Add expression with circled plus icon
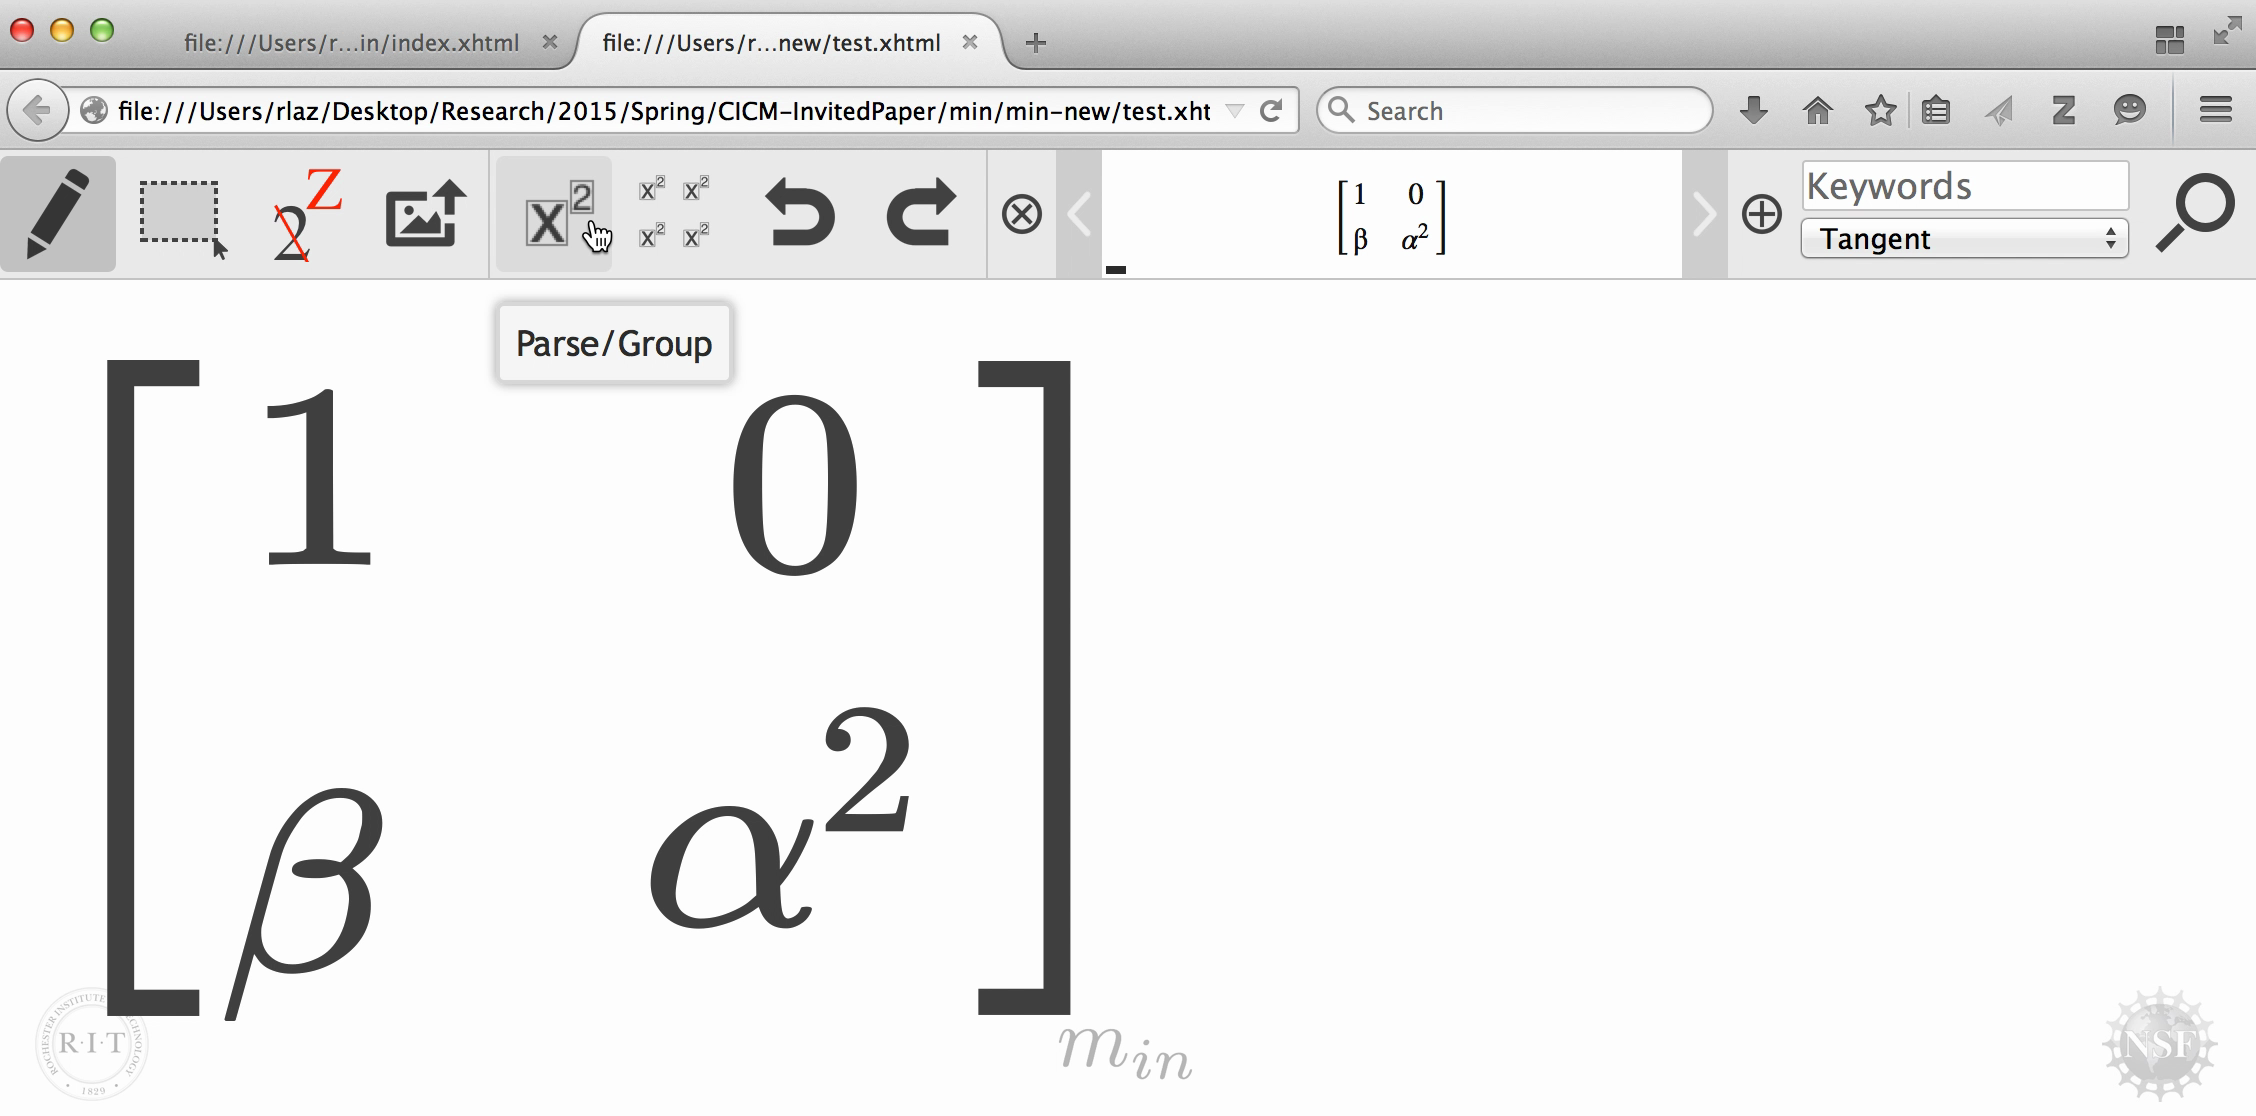The width and height of the screenshot is (2256, 1116). pyautogui.click(x=1761, y=214)
